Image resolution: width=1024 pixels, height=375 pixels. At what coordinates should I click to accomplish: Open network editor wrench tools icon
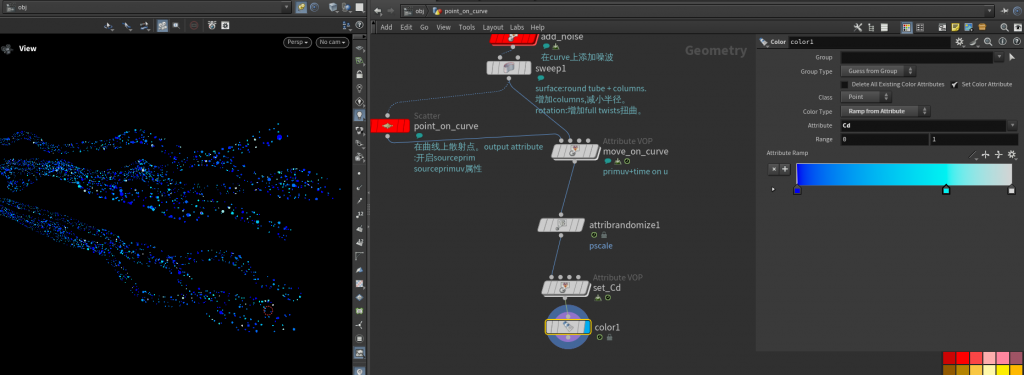859,27
